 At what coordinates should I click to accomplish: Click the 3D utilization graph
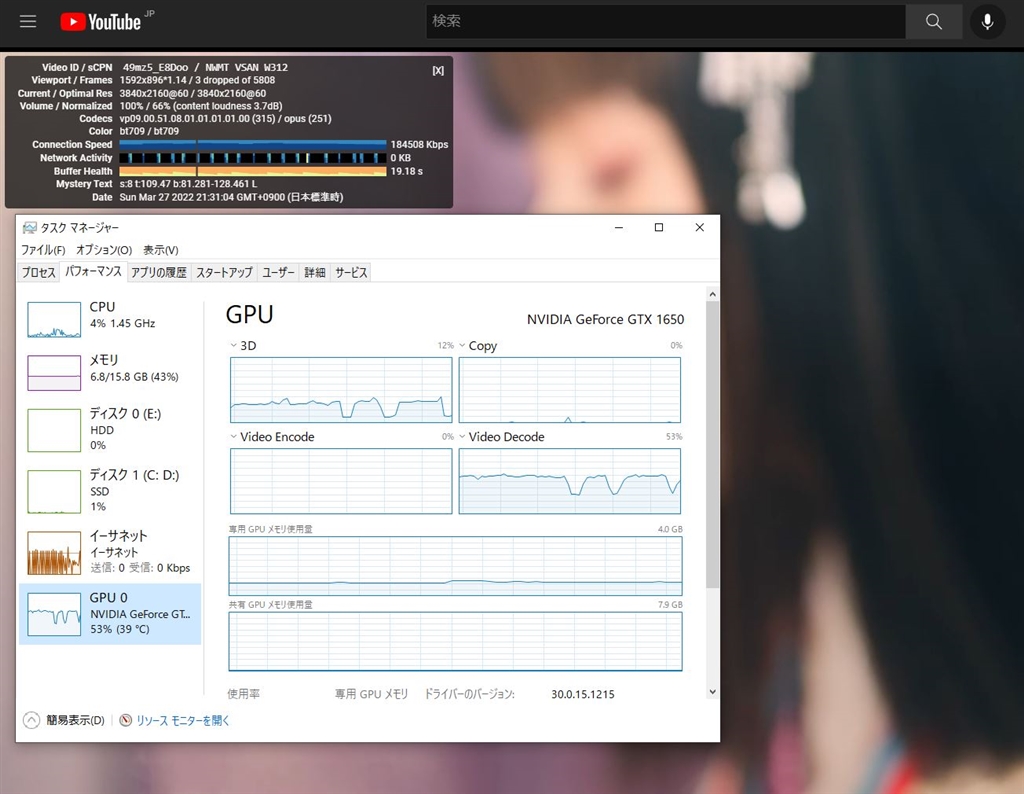(341, 390)
